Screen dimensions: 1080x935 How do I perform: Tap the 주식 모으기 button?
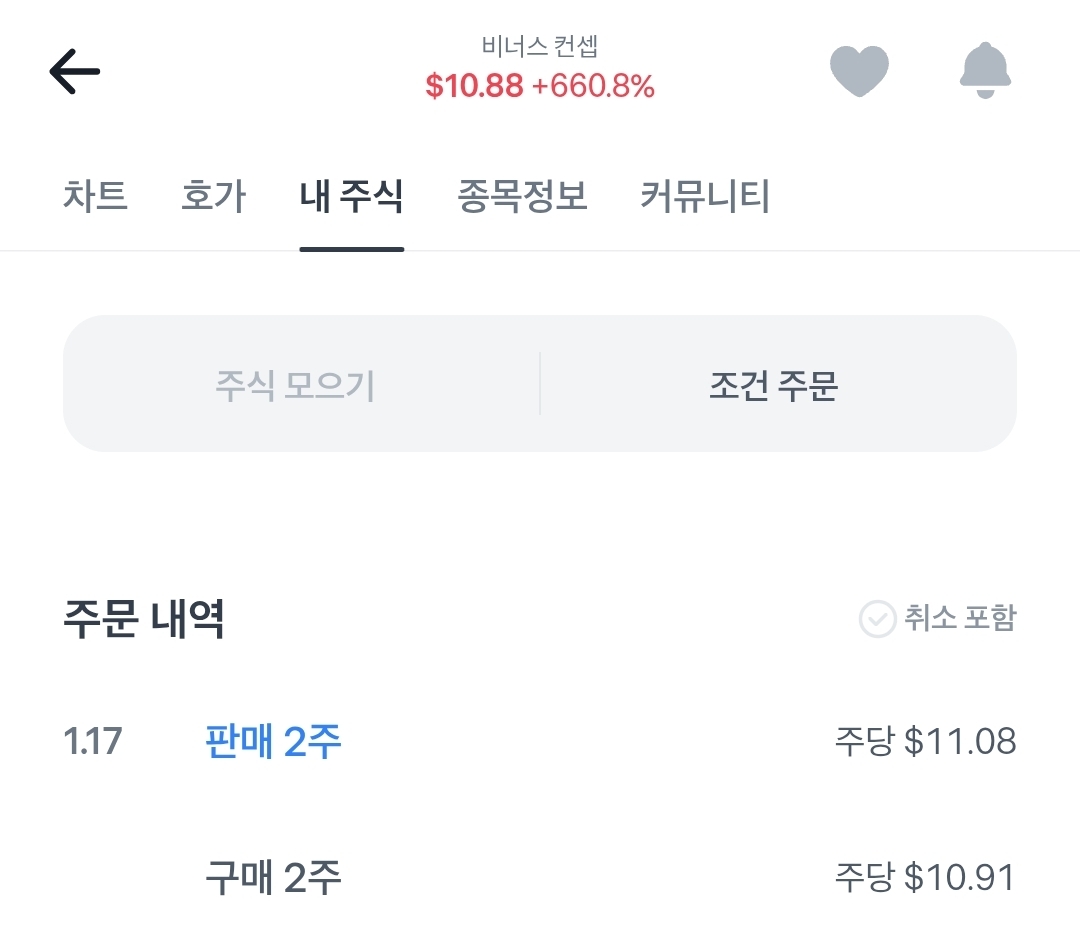(x=295, y=384)
